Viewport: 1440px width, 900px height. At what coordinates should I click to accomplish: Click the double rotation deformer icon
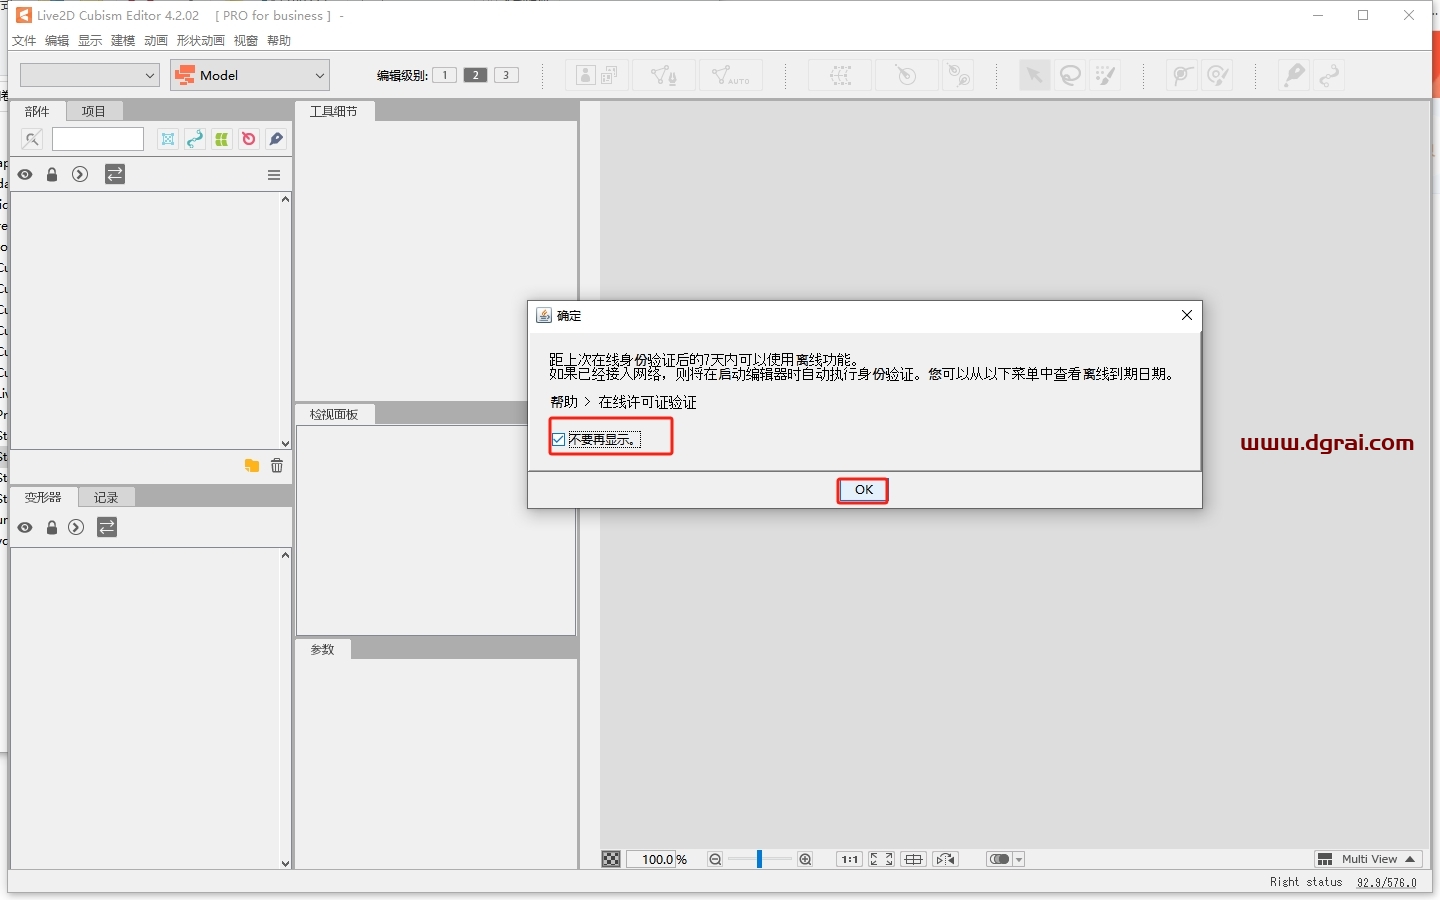click(958, 75)
